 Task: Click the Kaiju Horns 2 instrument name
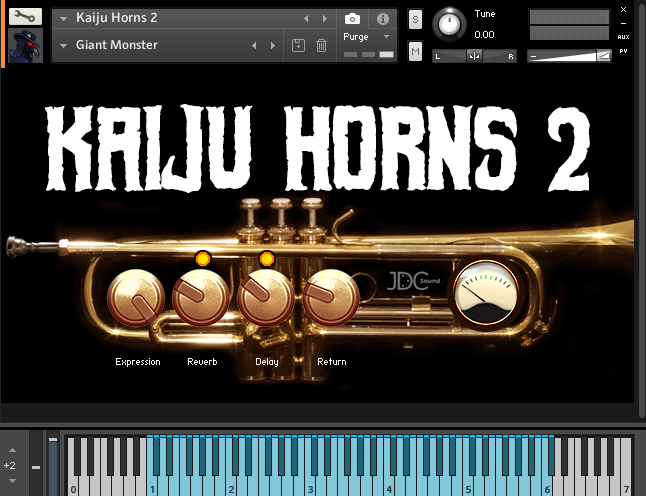[117, 18]
